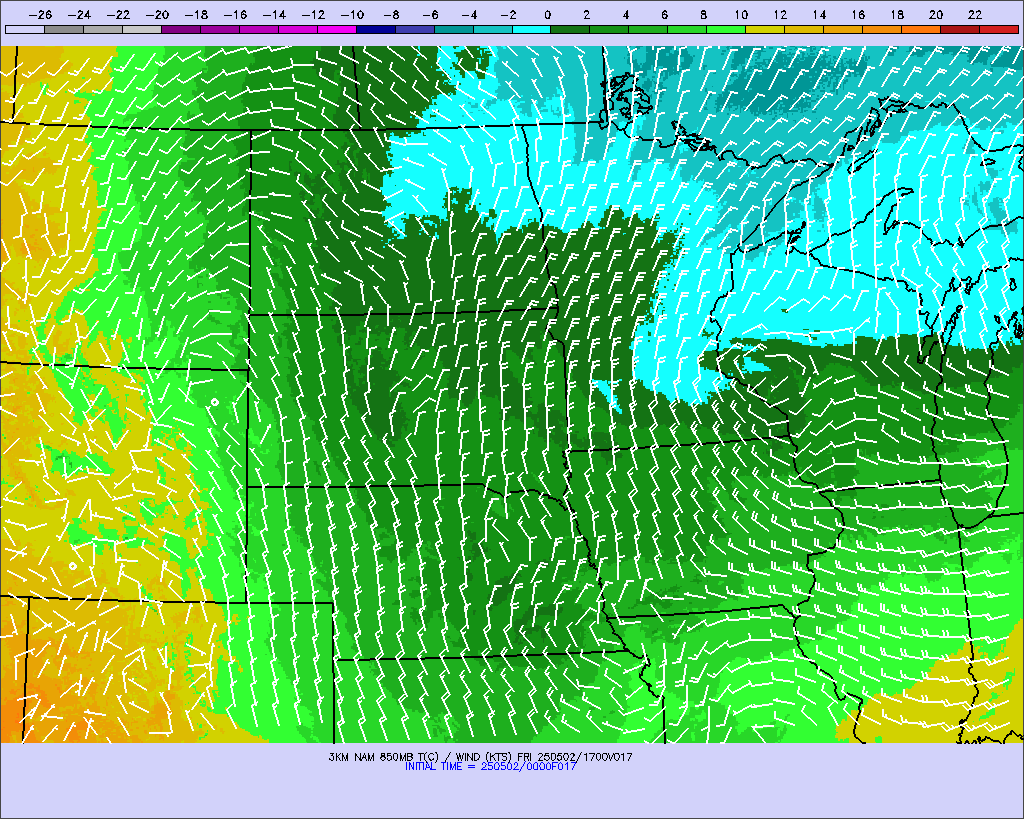Viewport: 1024px width, 819px height.
Task: Pick the dark green swatch between 0 and 2
Action: pyautogui.click(x=571, y=29)
